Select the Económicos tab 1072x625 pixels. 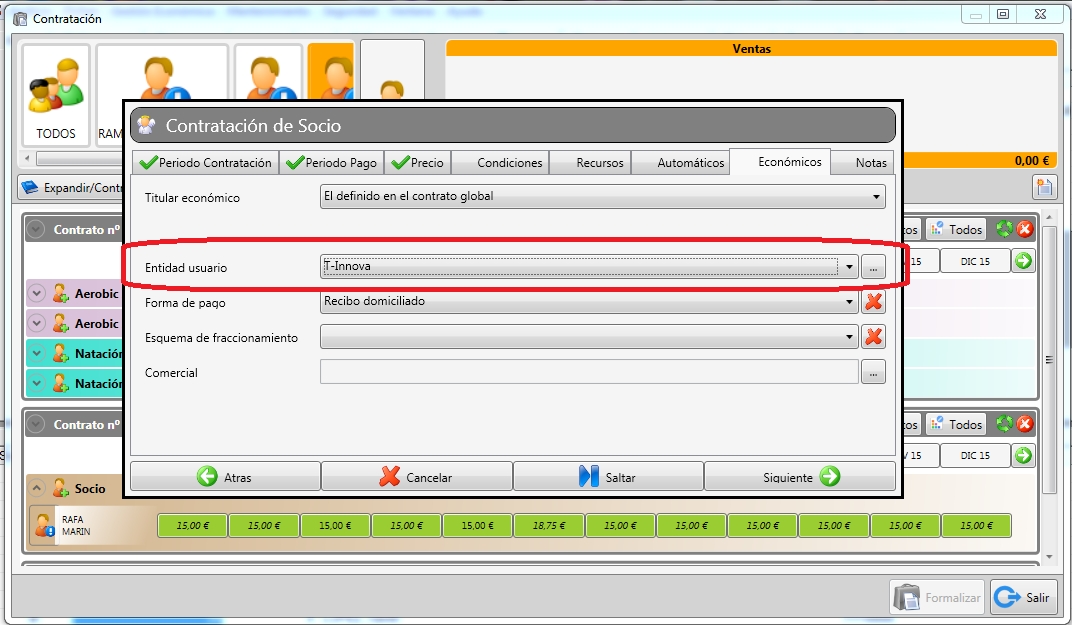click(x=780, y=162)
